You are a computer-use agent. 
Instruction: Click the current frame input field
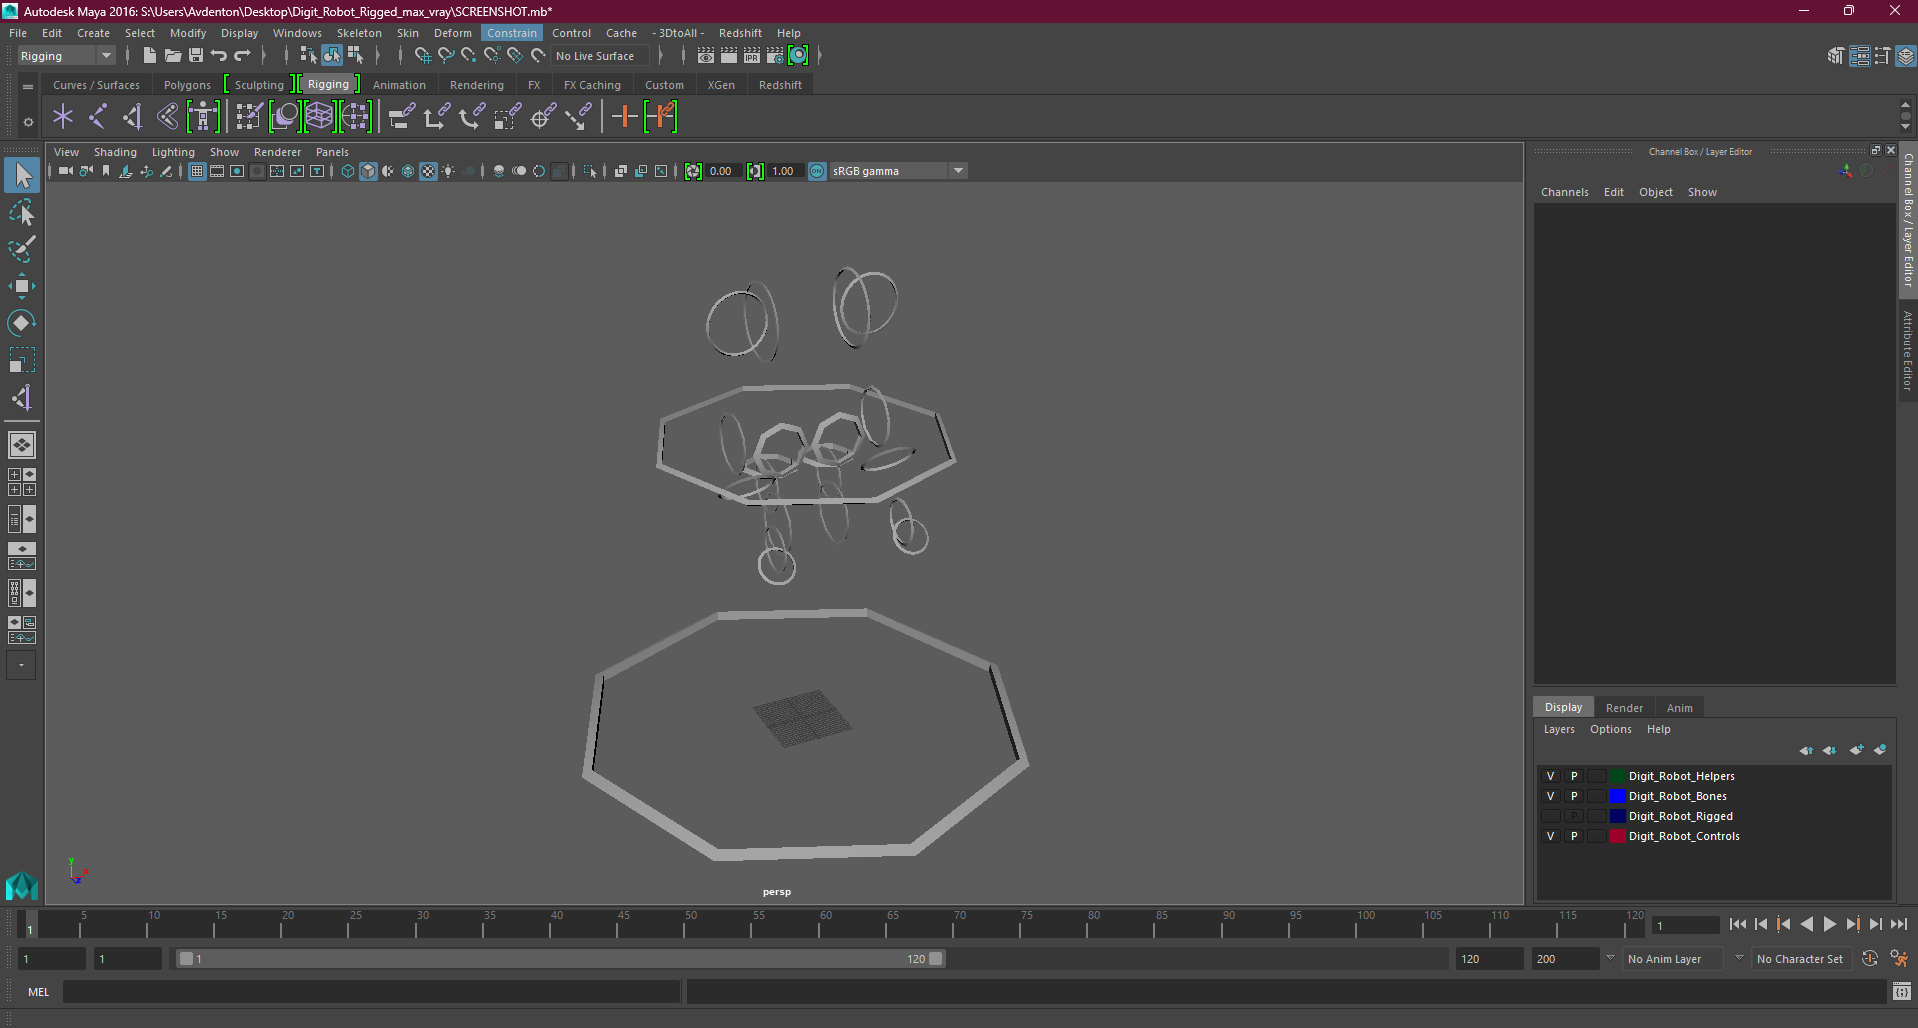pos(1685,925)
